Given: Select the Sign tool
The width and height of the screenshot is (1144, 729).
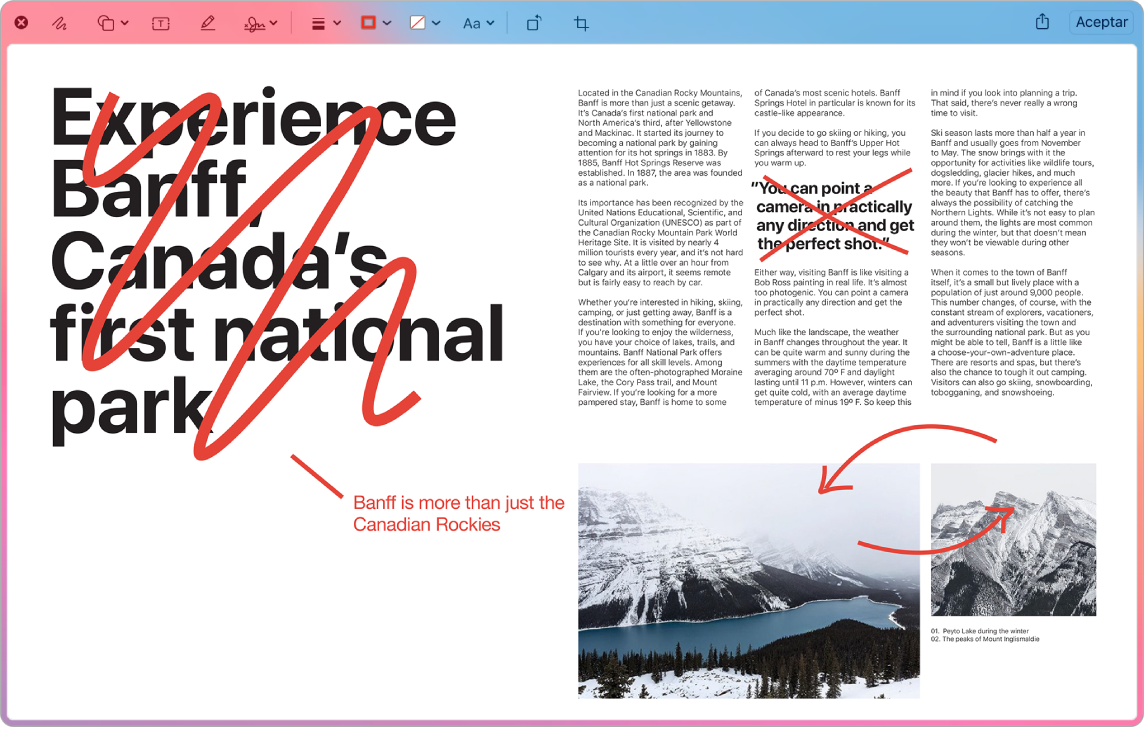Looking at the screenshot, I should click(252, 22).
